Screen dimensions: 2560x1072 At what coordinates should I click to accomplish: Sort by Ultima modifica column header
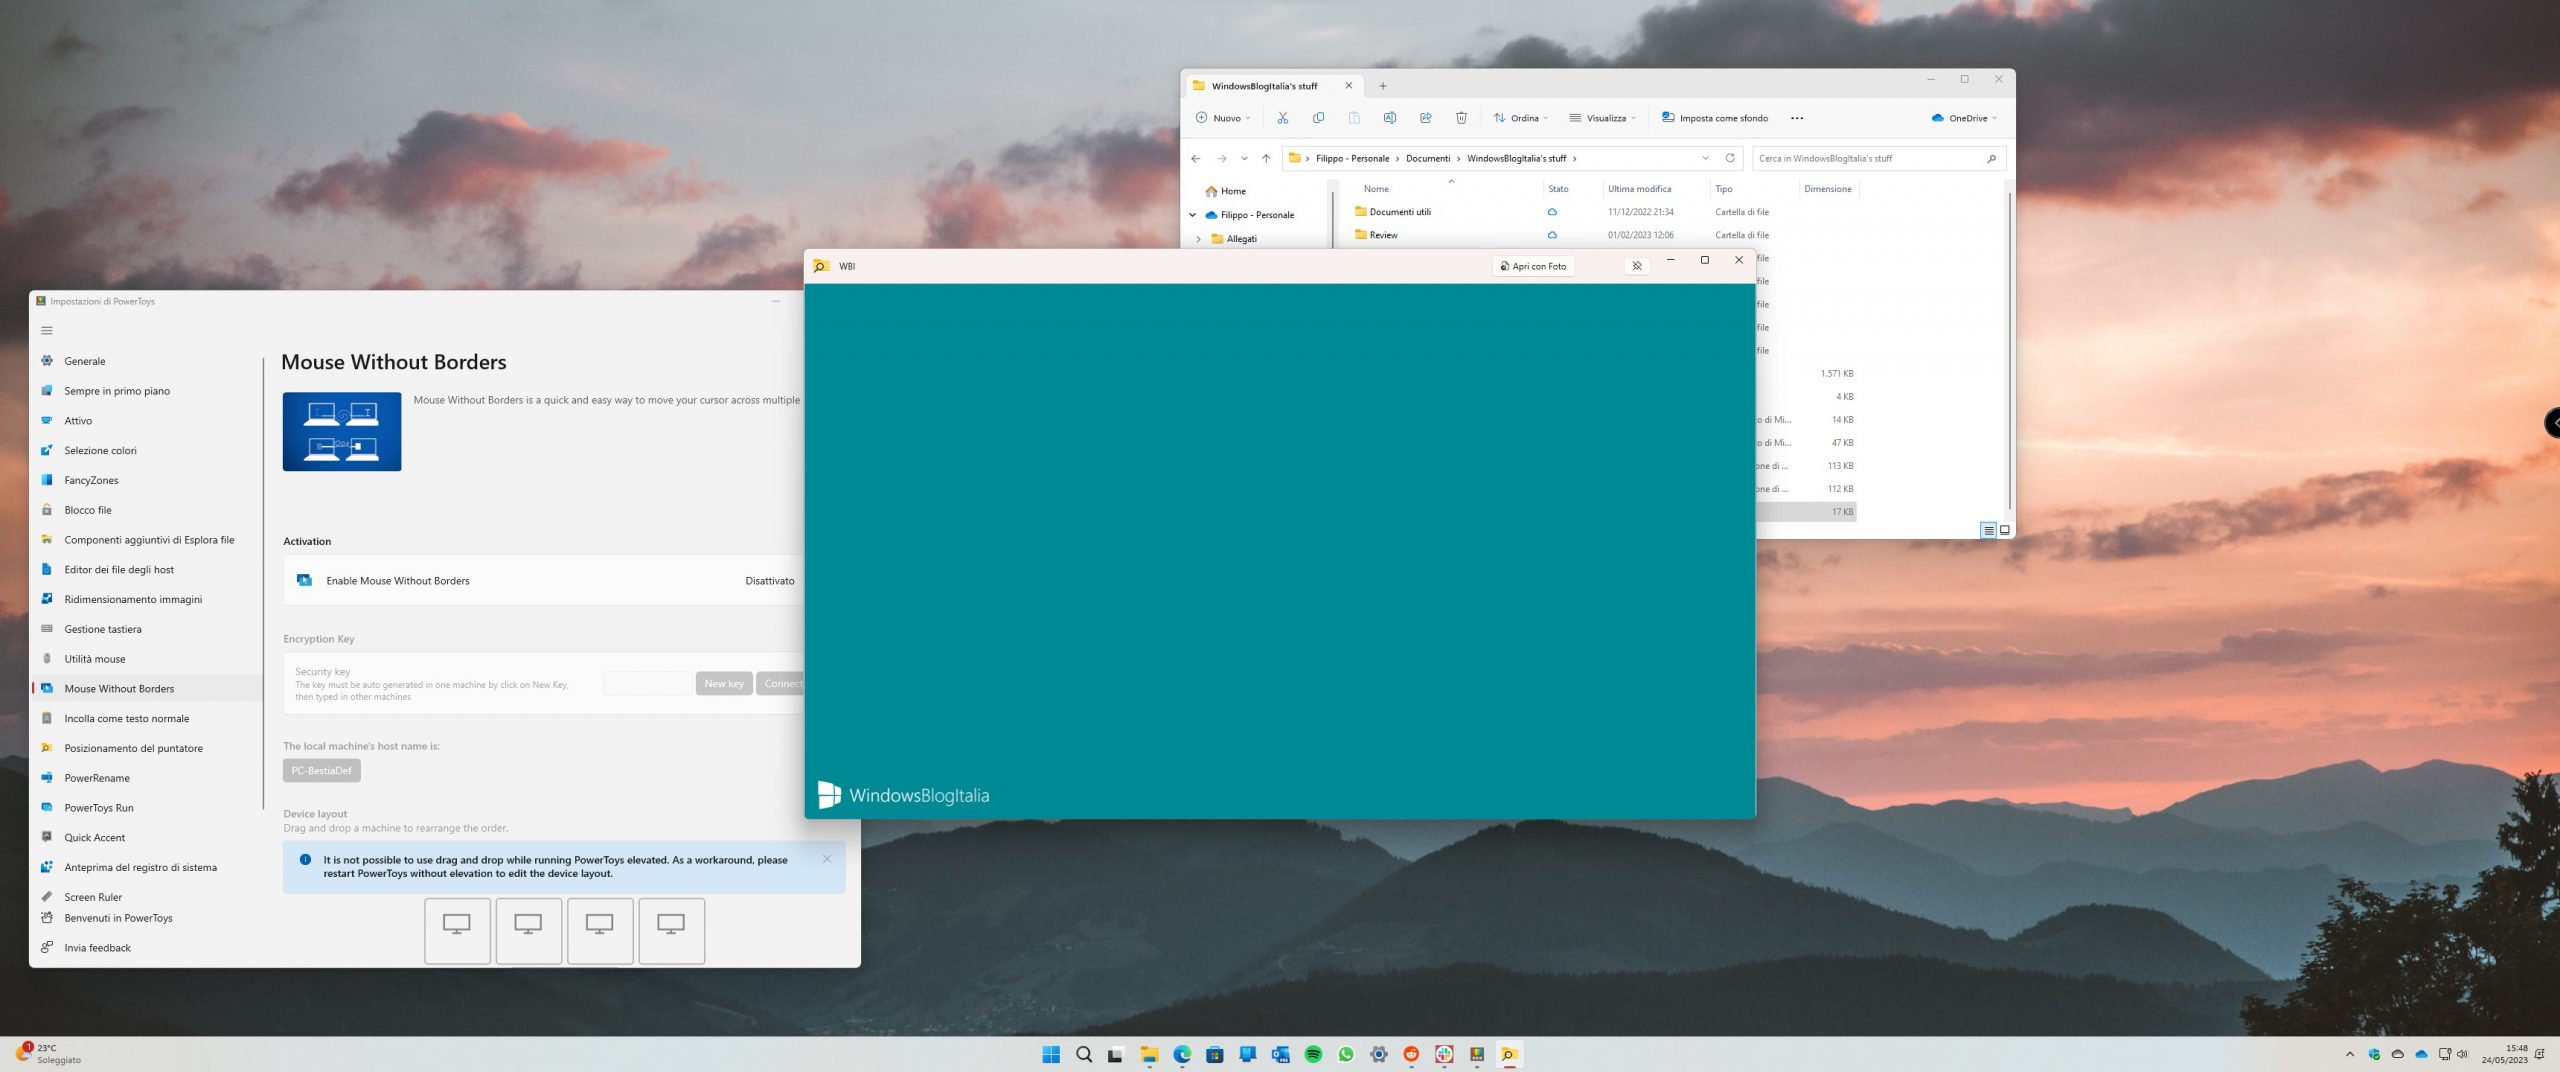tap(1639, 189)
